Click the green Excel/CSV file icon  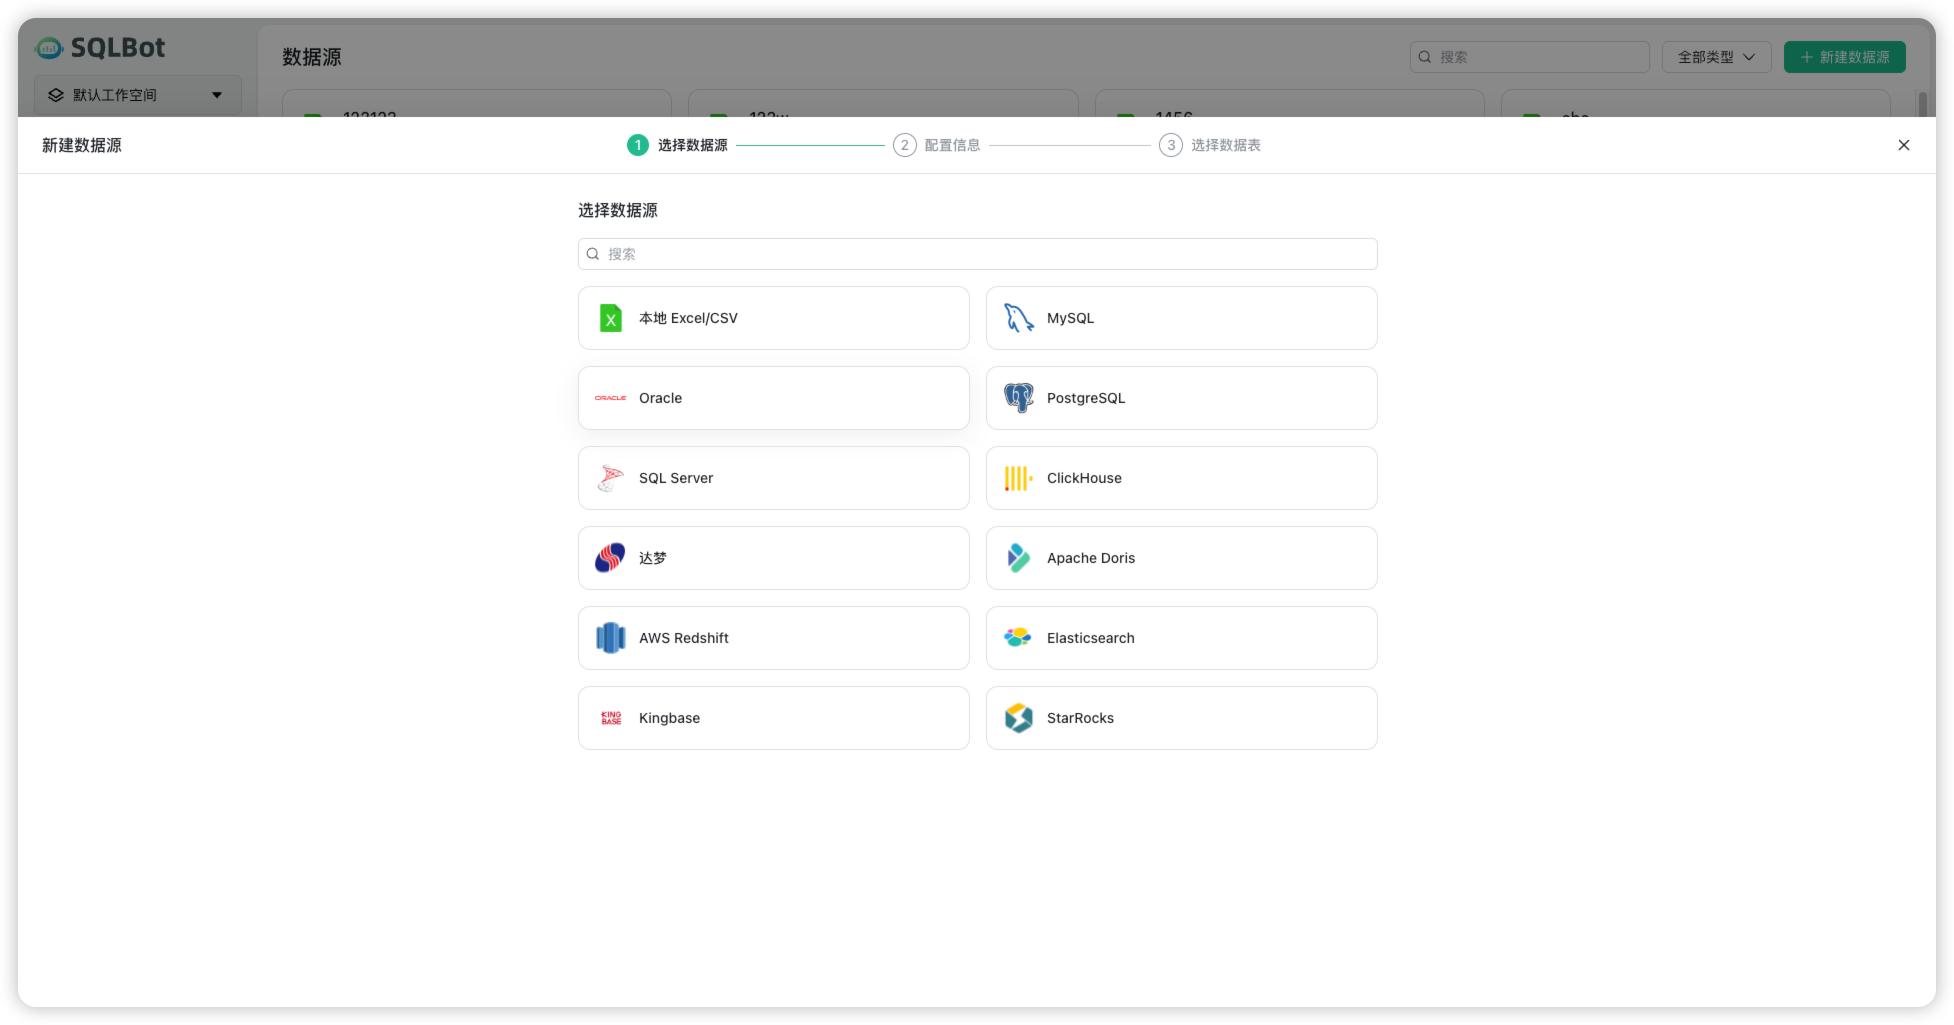click(x=610, y=318)
